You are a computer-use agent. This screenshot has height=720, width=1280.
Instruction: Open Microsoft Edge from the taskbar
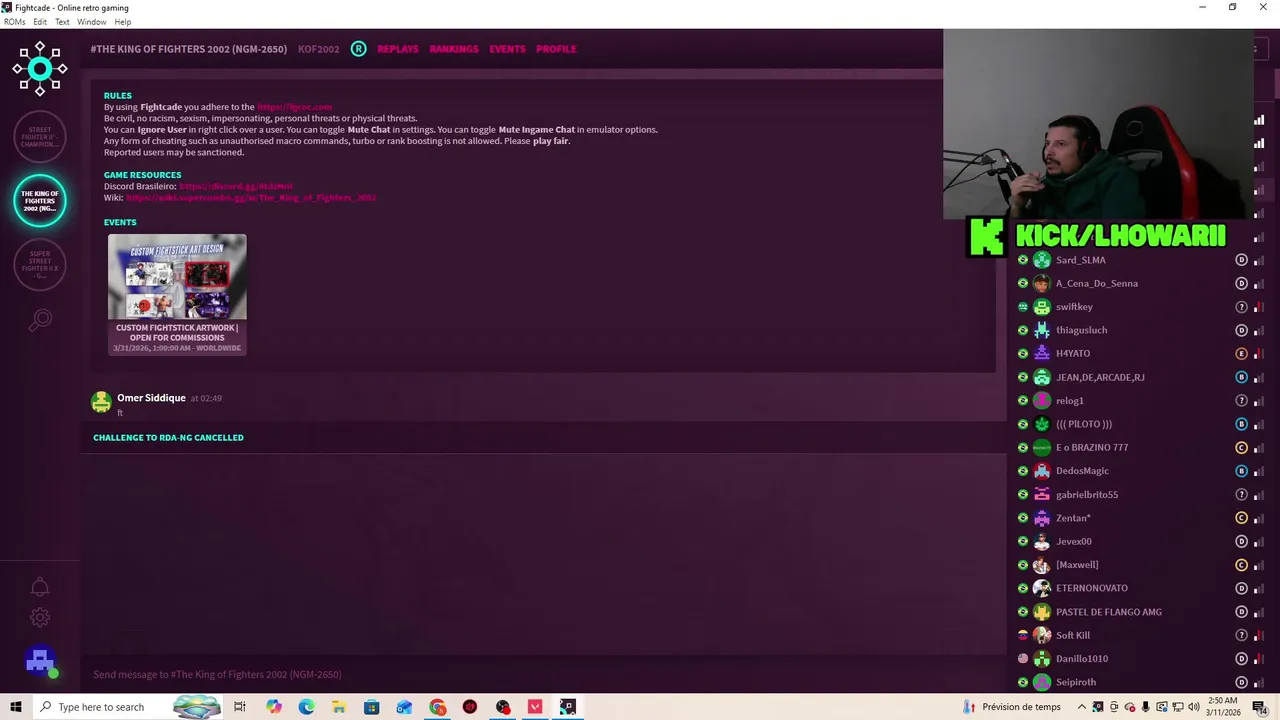pos(306,707)
